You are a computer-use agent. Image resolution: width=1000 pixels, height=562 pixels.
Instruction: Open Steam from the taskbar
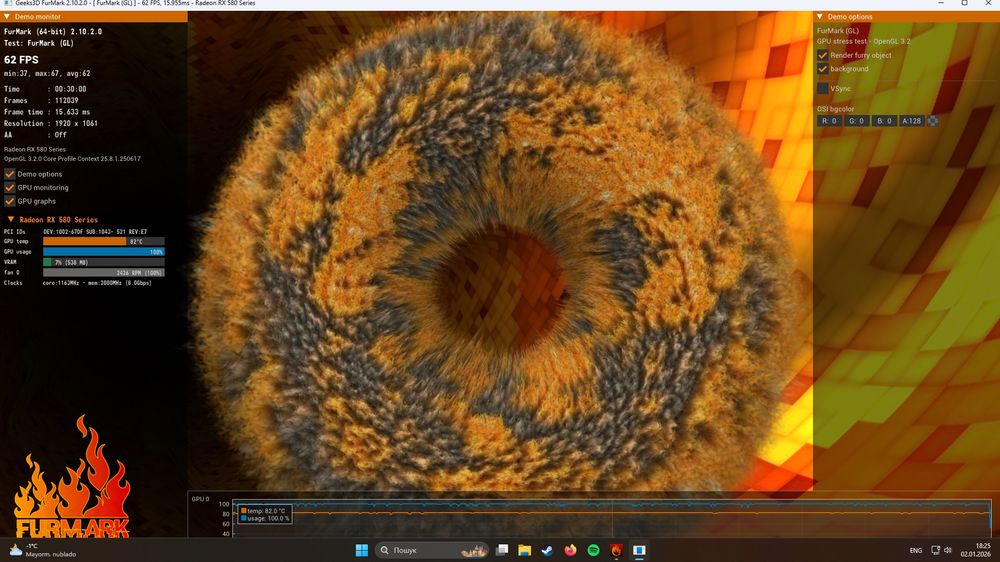[x=547, y=550]
